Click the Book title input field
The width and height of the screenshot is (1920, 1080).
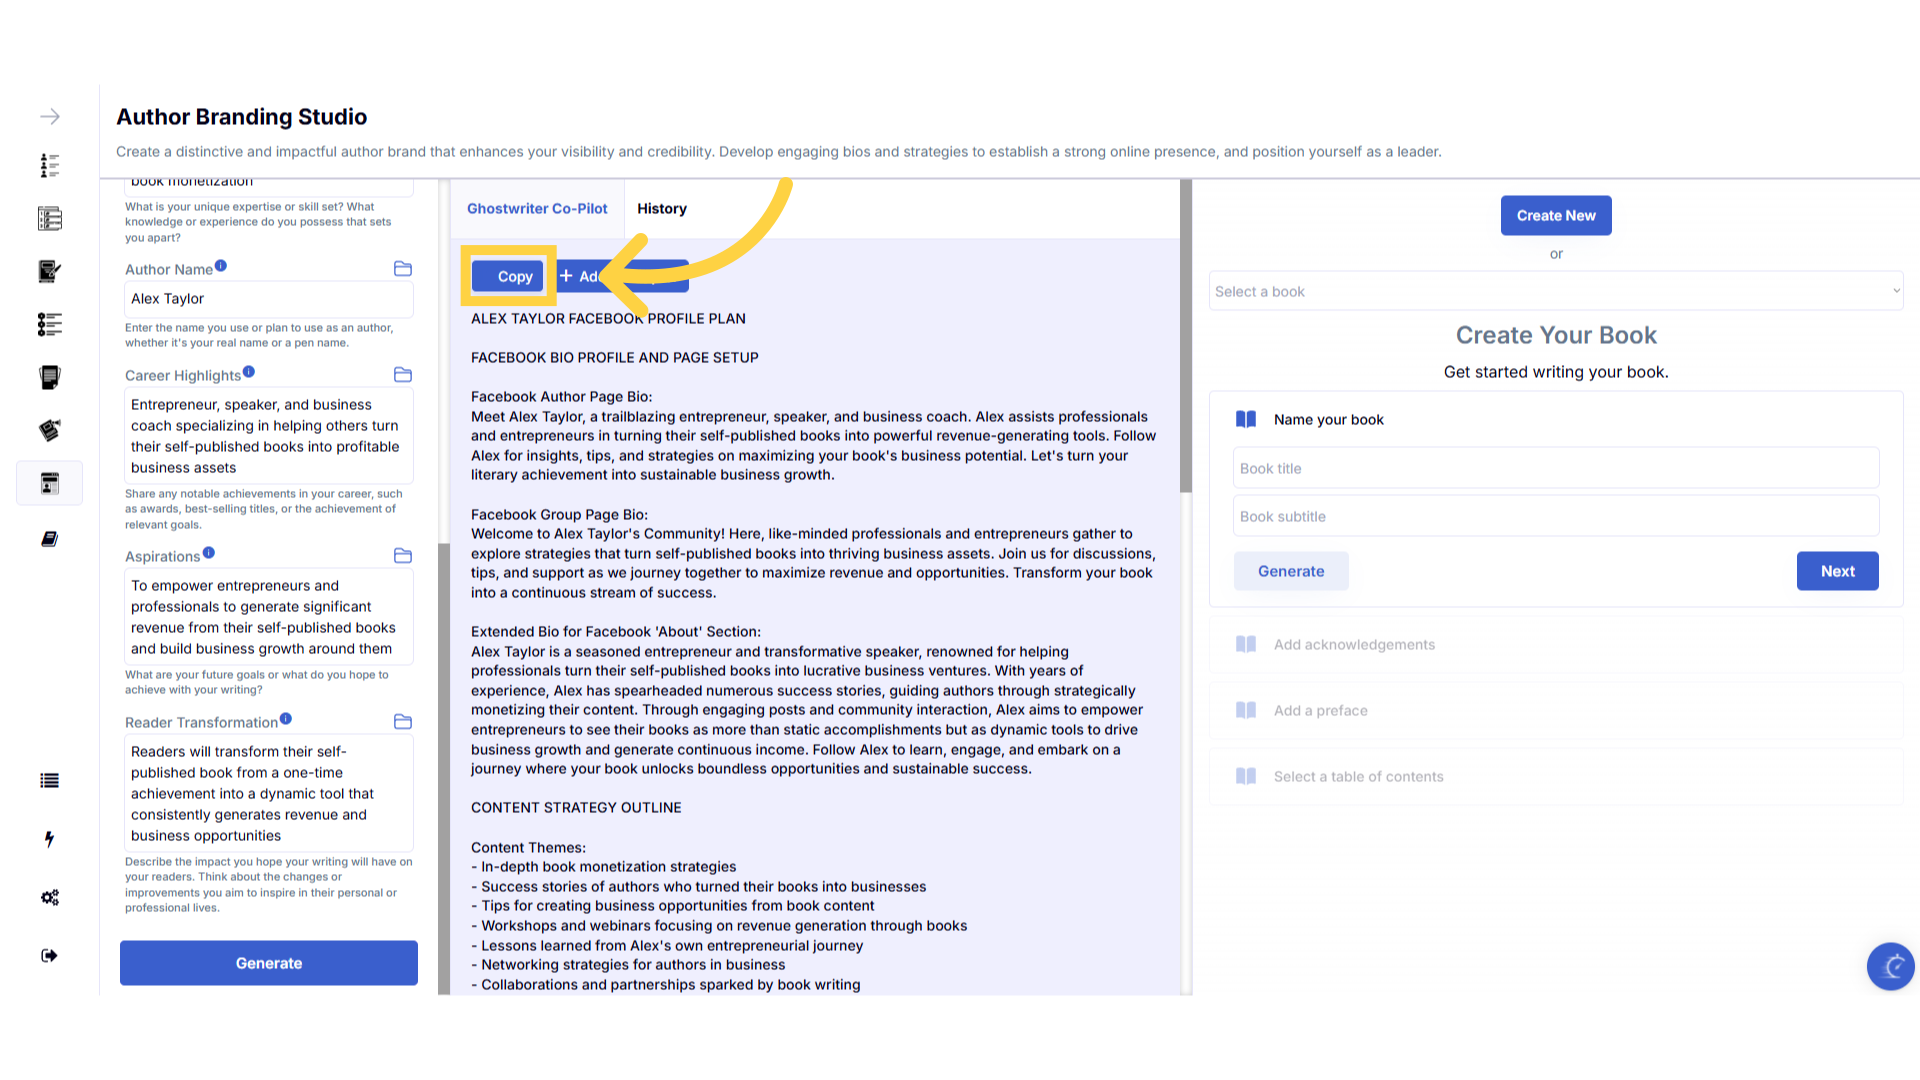click(1555, 468)
